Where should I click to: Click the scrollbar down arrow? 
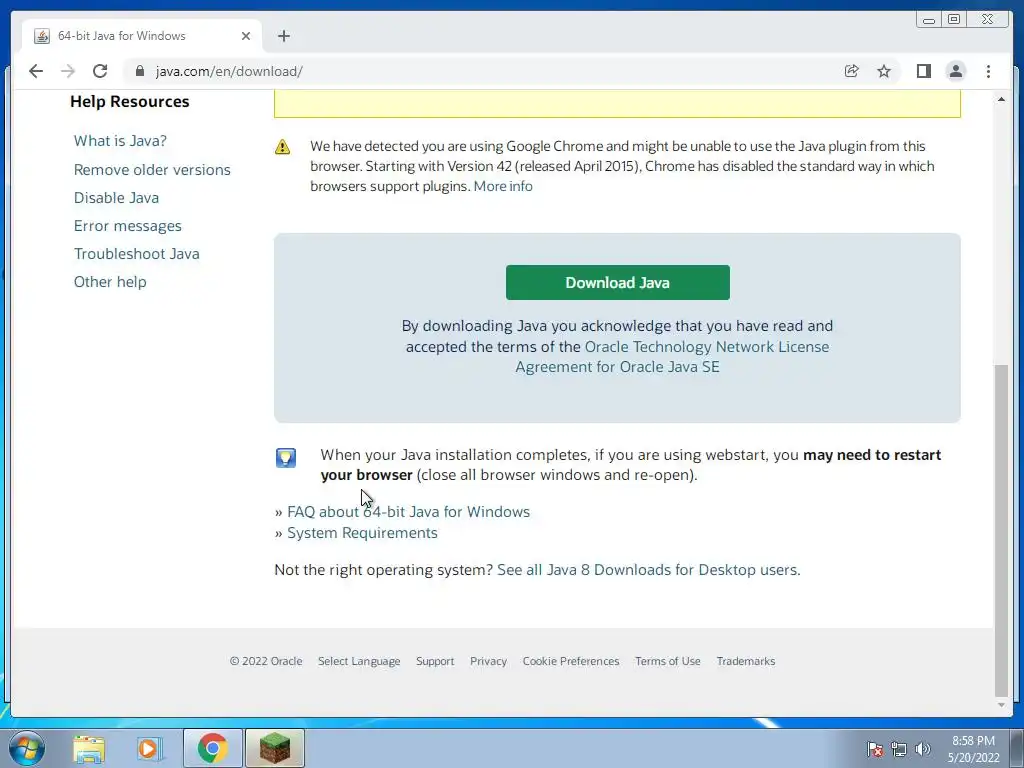pos(1001,705)
